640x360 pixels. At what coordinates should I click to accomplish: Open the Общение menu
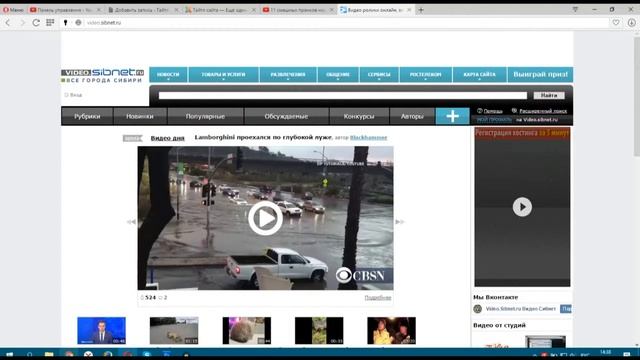click(x=338, y=75)
